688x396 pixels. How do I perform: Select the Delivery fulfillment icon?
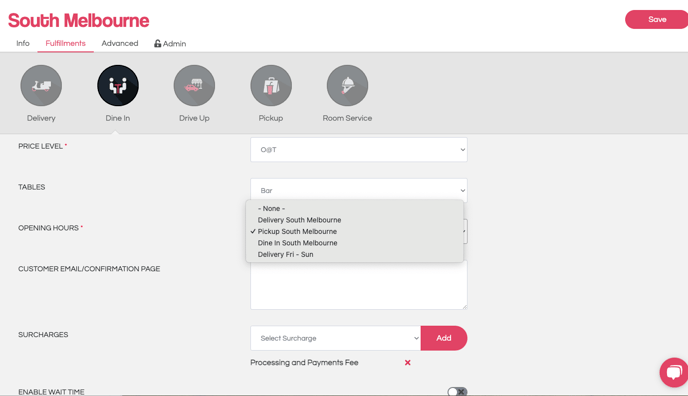tap(41, 86)
